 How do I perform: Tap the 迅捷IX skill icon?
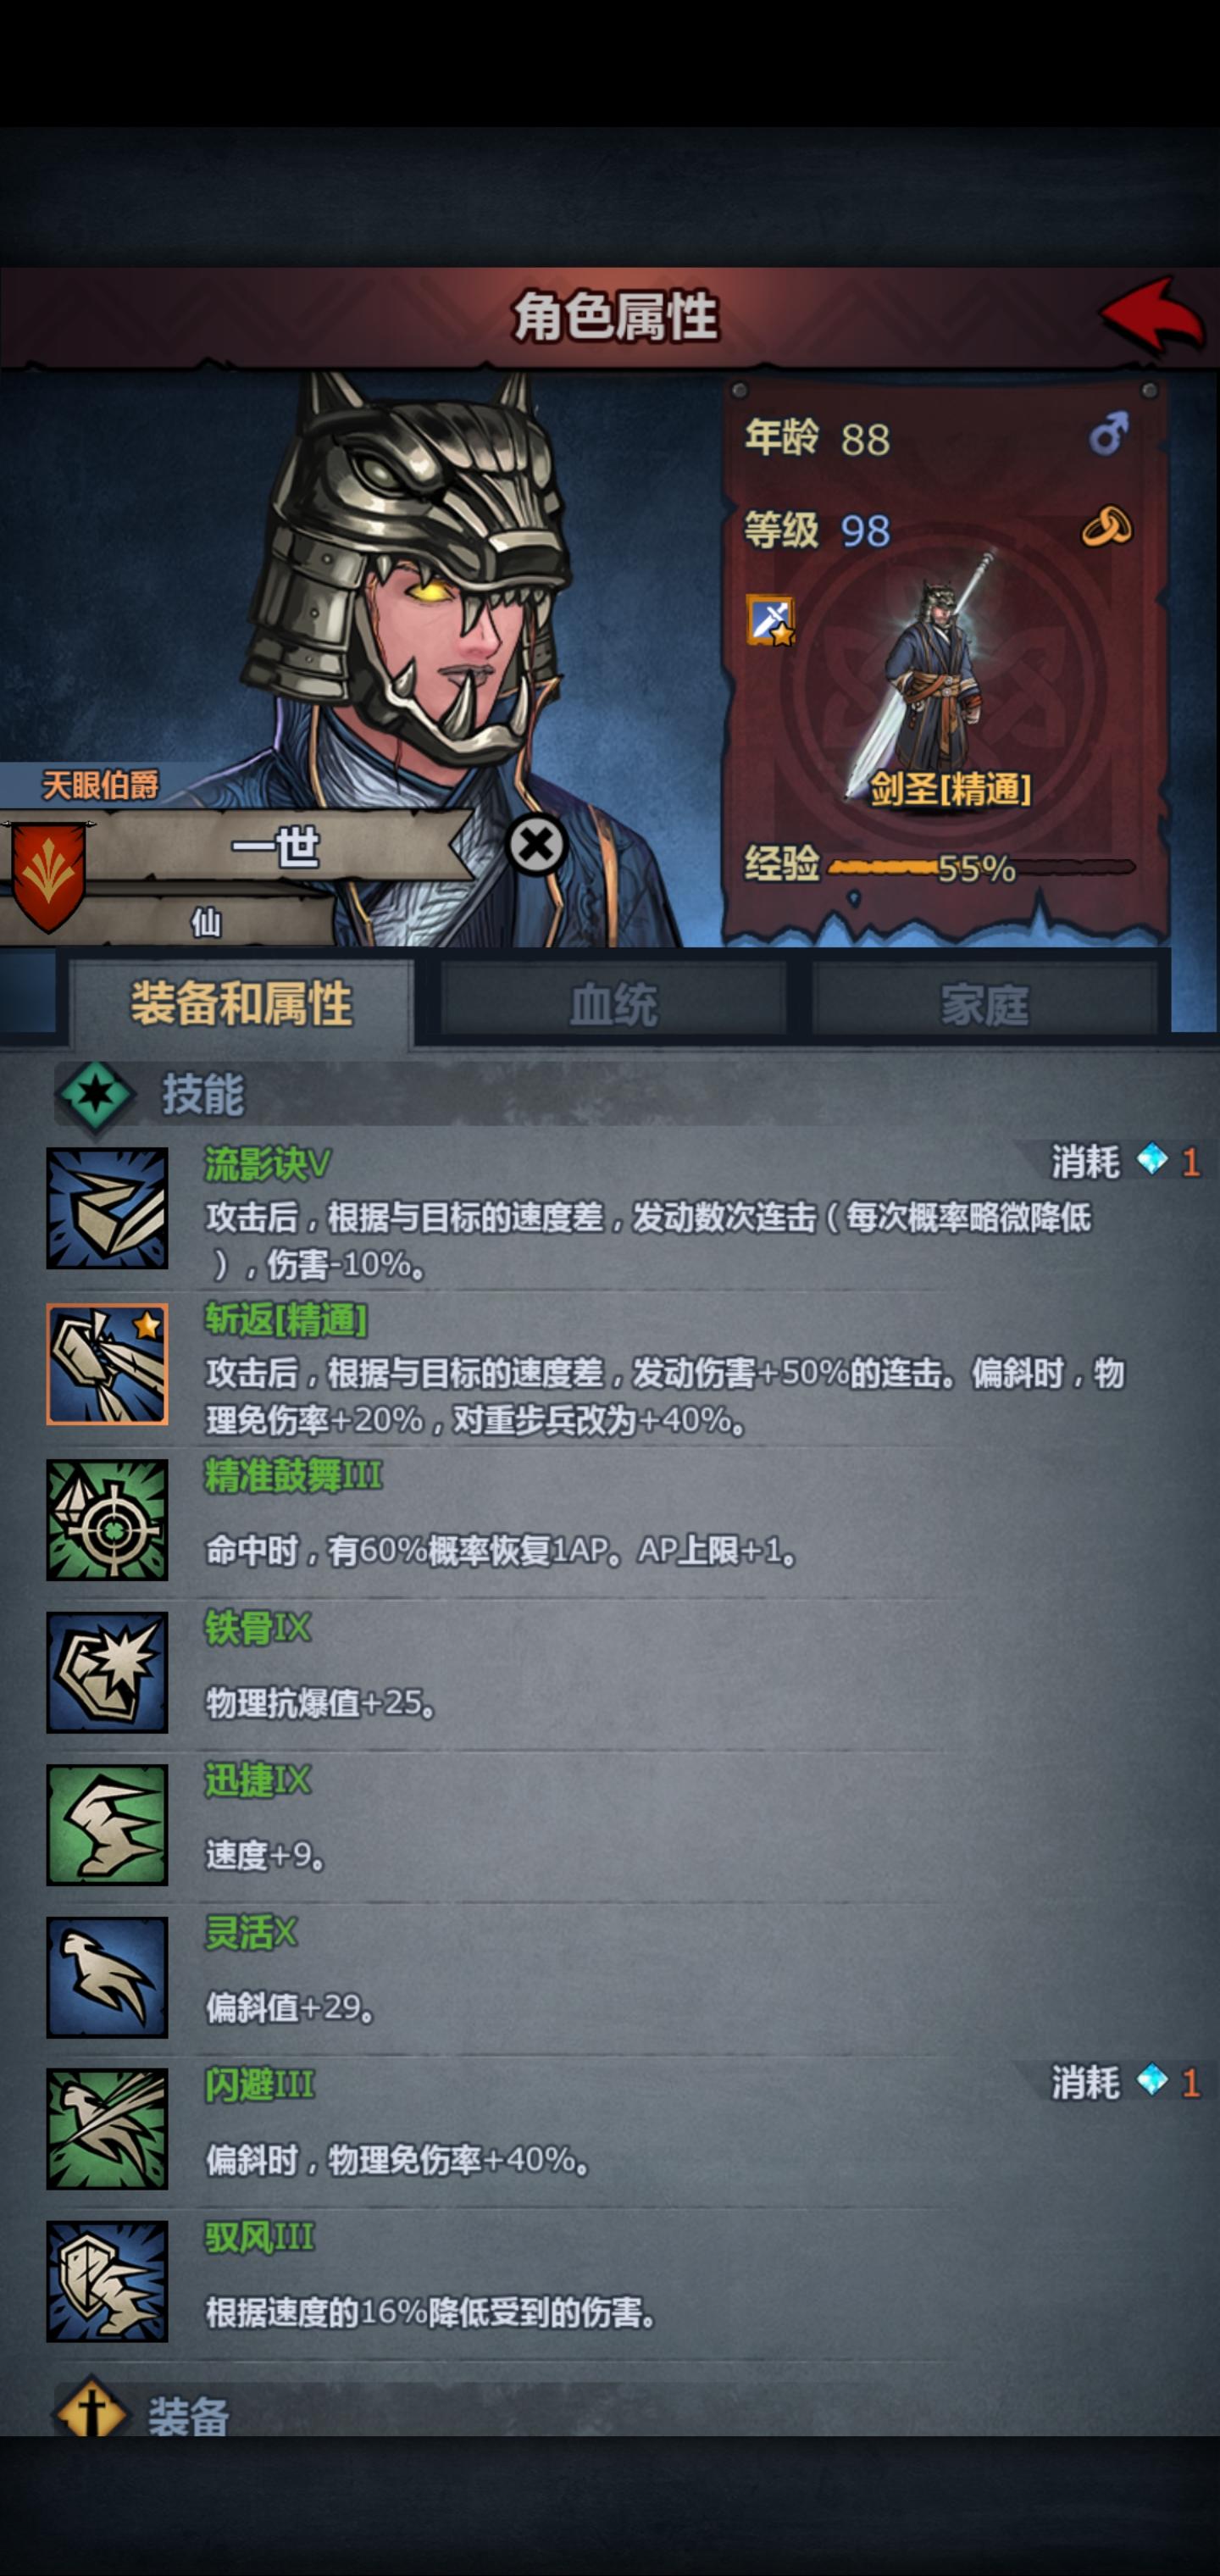coord(107,1825)
